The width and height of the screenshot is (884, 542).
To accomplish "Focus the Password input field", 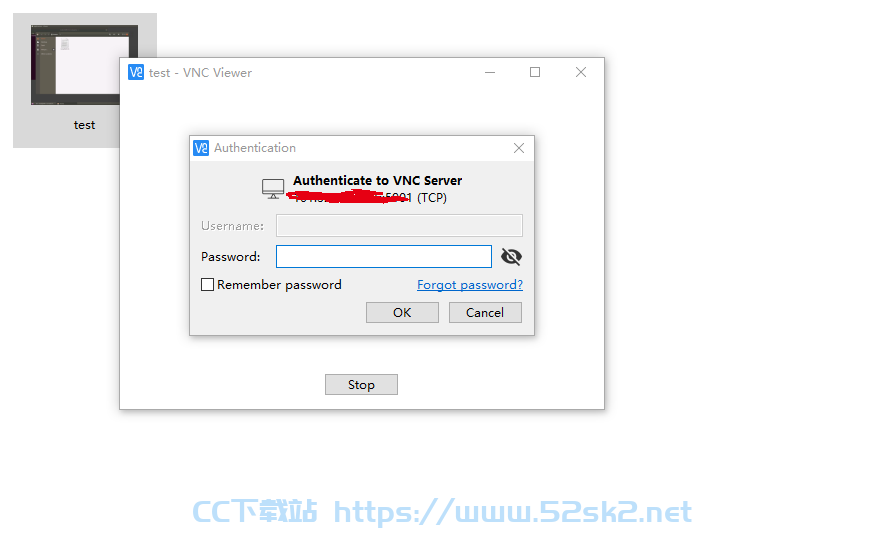I will 384,257.
